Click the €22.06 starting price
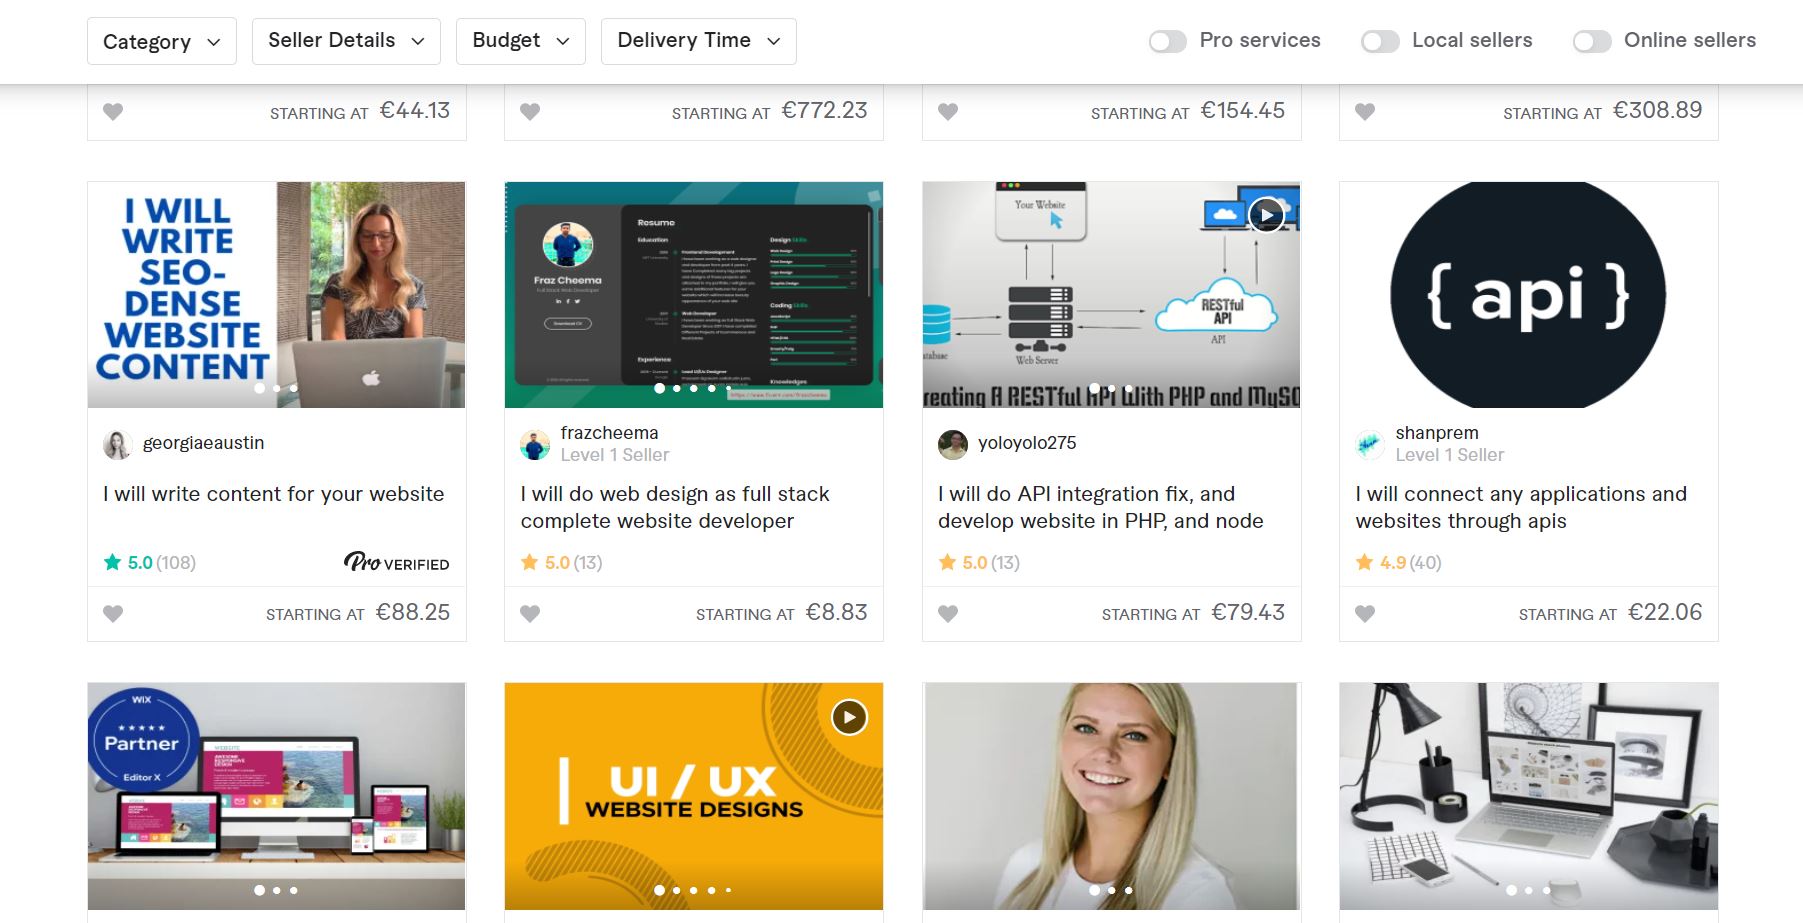This screenshot has height=923, width=1803. [1665, 612]
